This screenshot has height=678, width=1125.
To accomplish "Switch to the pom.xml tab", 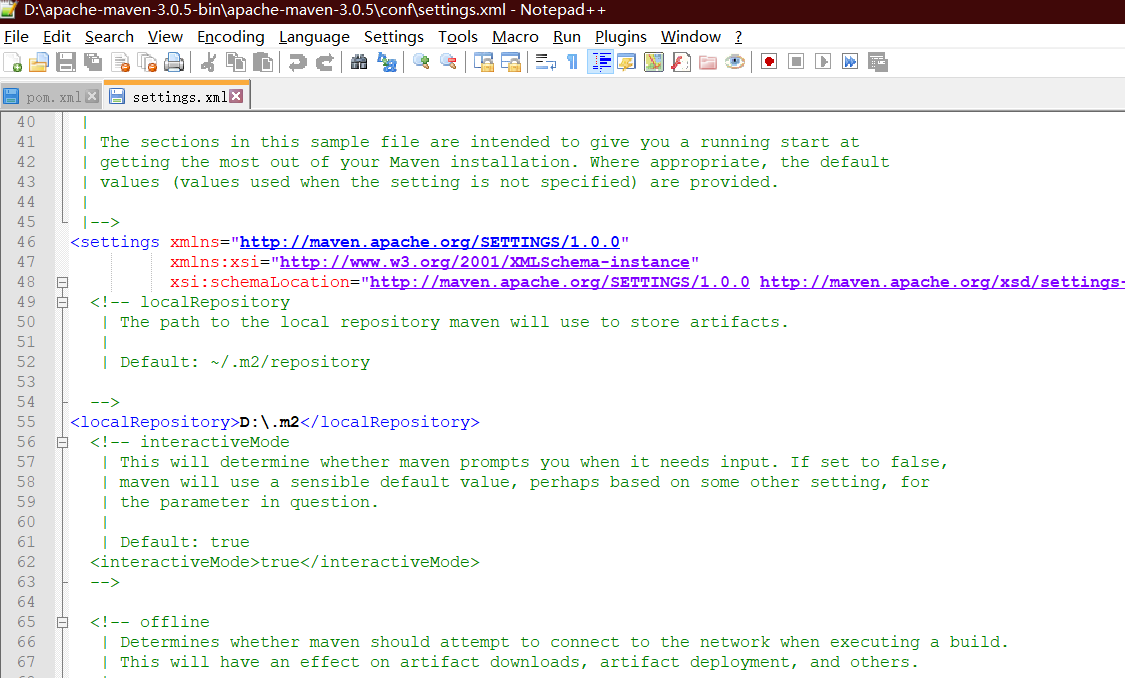I will [x=52, y=97].
